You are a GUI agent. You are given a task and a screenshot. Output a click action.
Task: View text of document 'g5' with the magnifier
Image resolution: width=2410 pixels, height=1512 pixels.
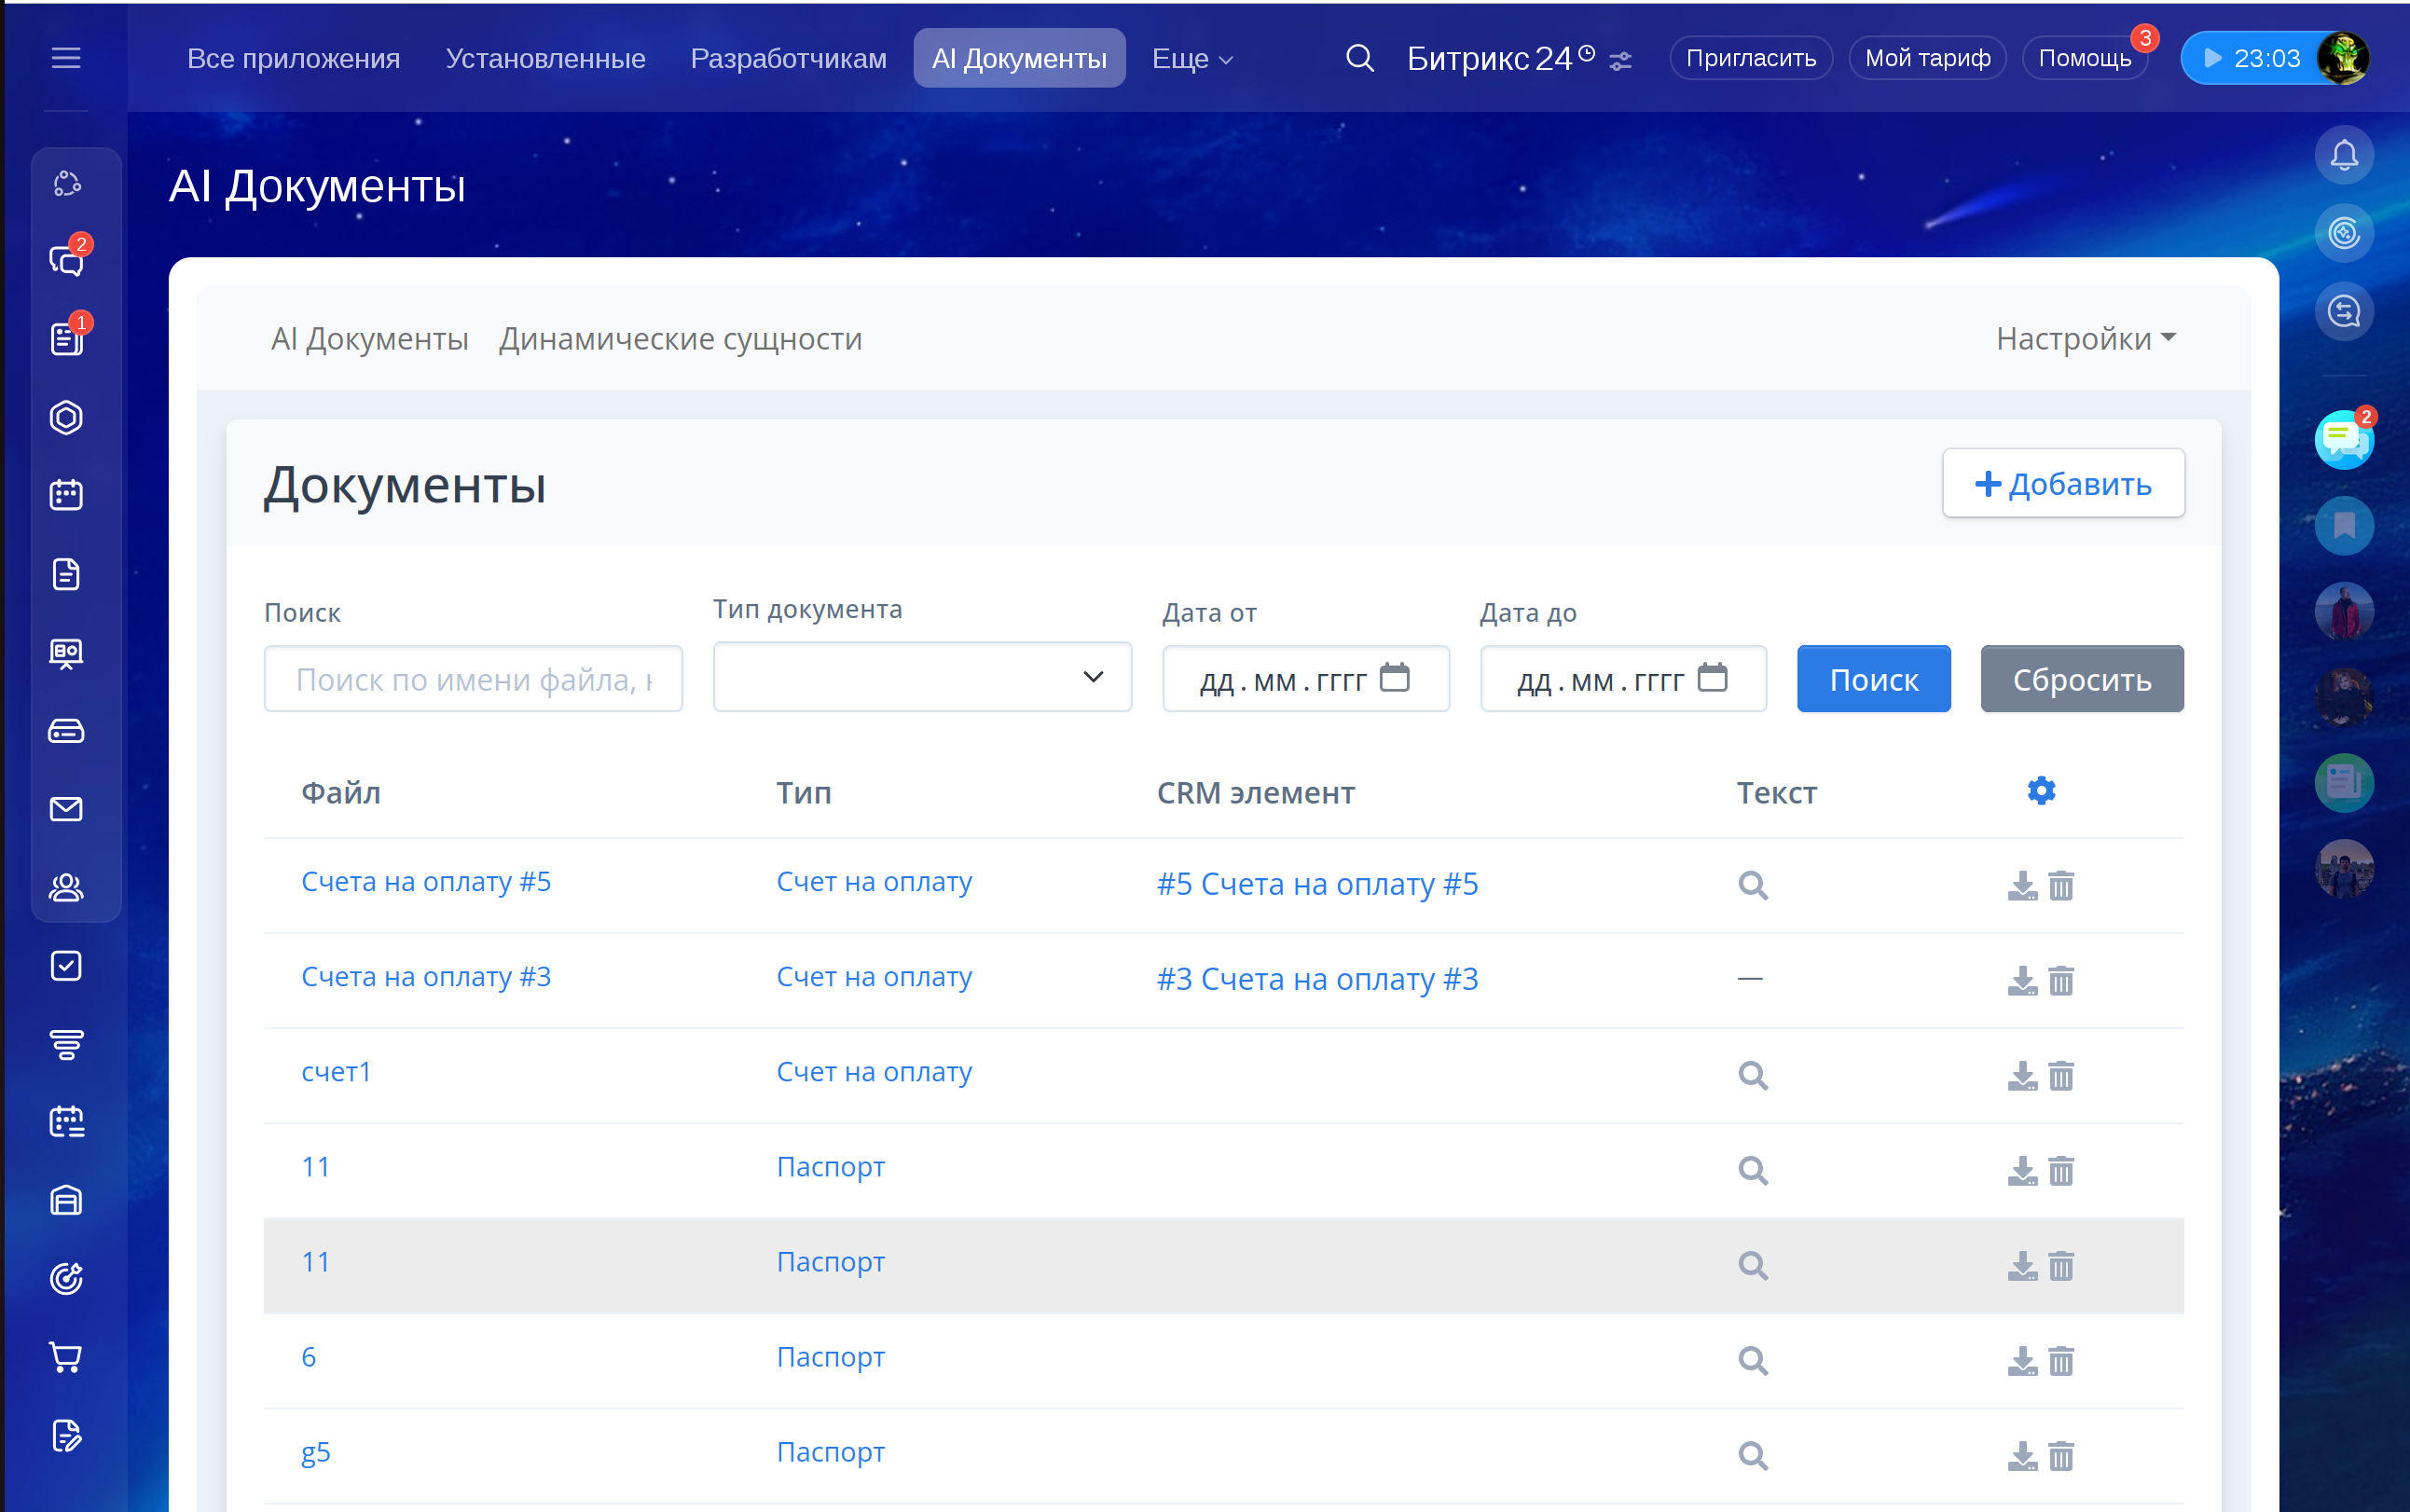(1752, 1455)
